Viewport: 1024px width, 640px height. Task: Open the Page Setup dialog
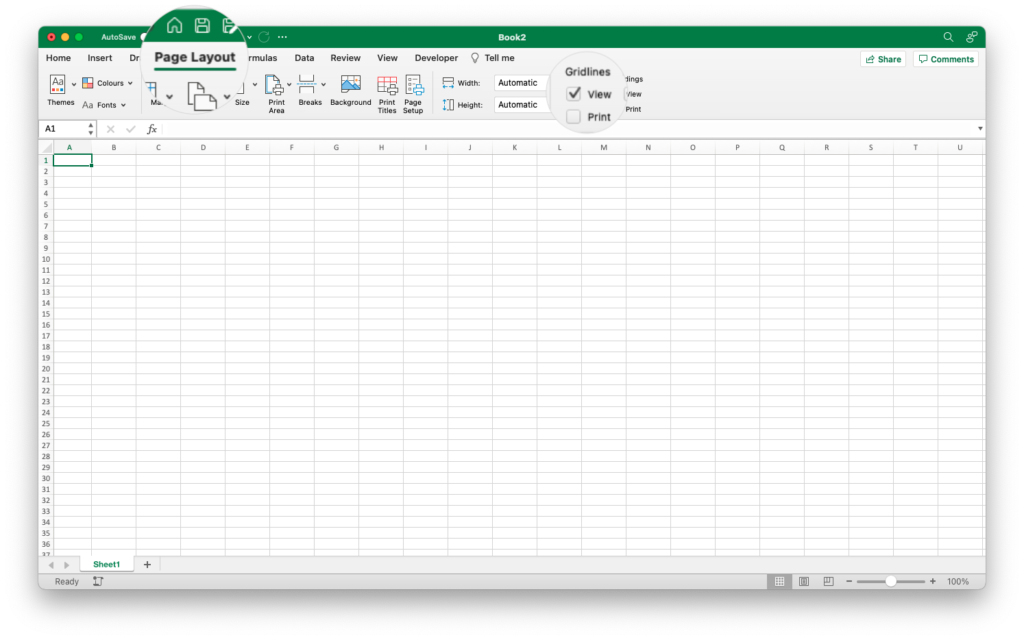[413, 86]
